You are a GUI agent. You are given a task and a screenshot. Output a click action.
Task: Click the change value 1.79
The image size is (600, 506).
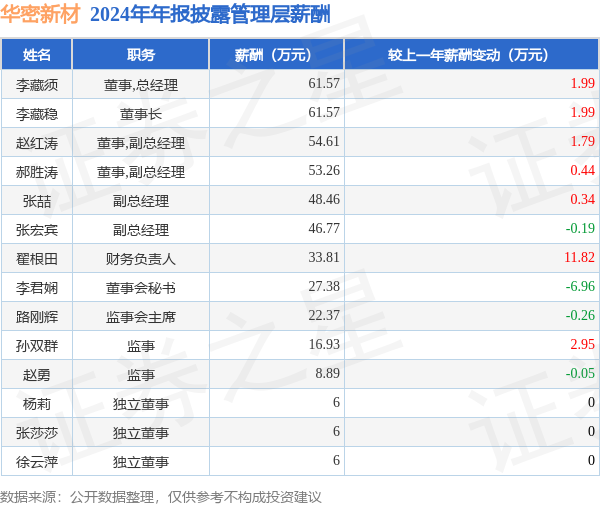click(582, 141)
